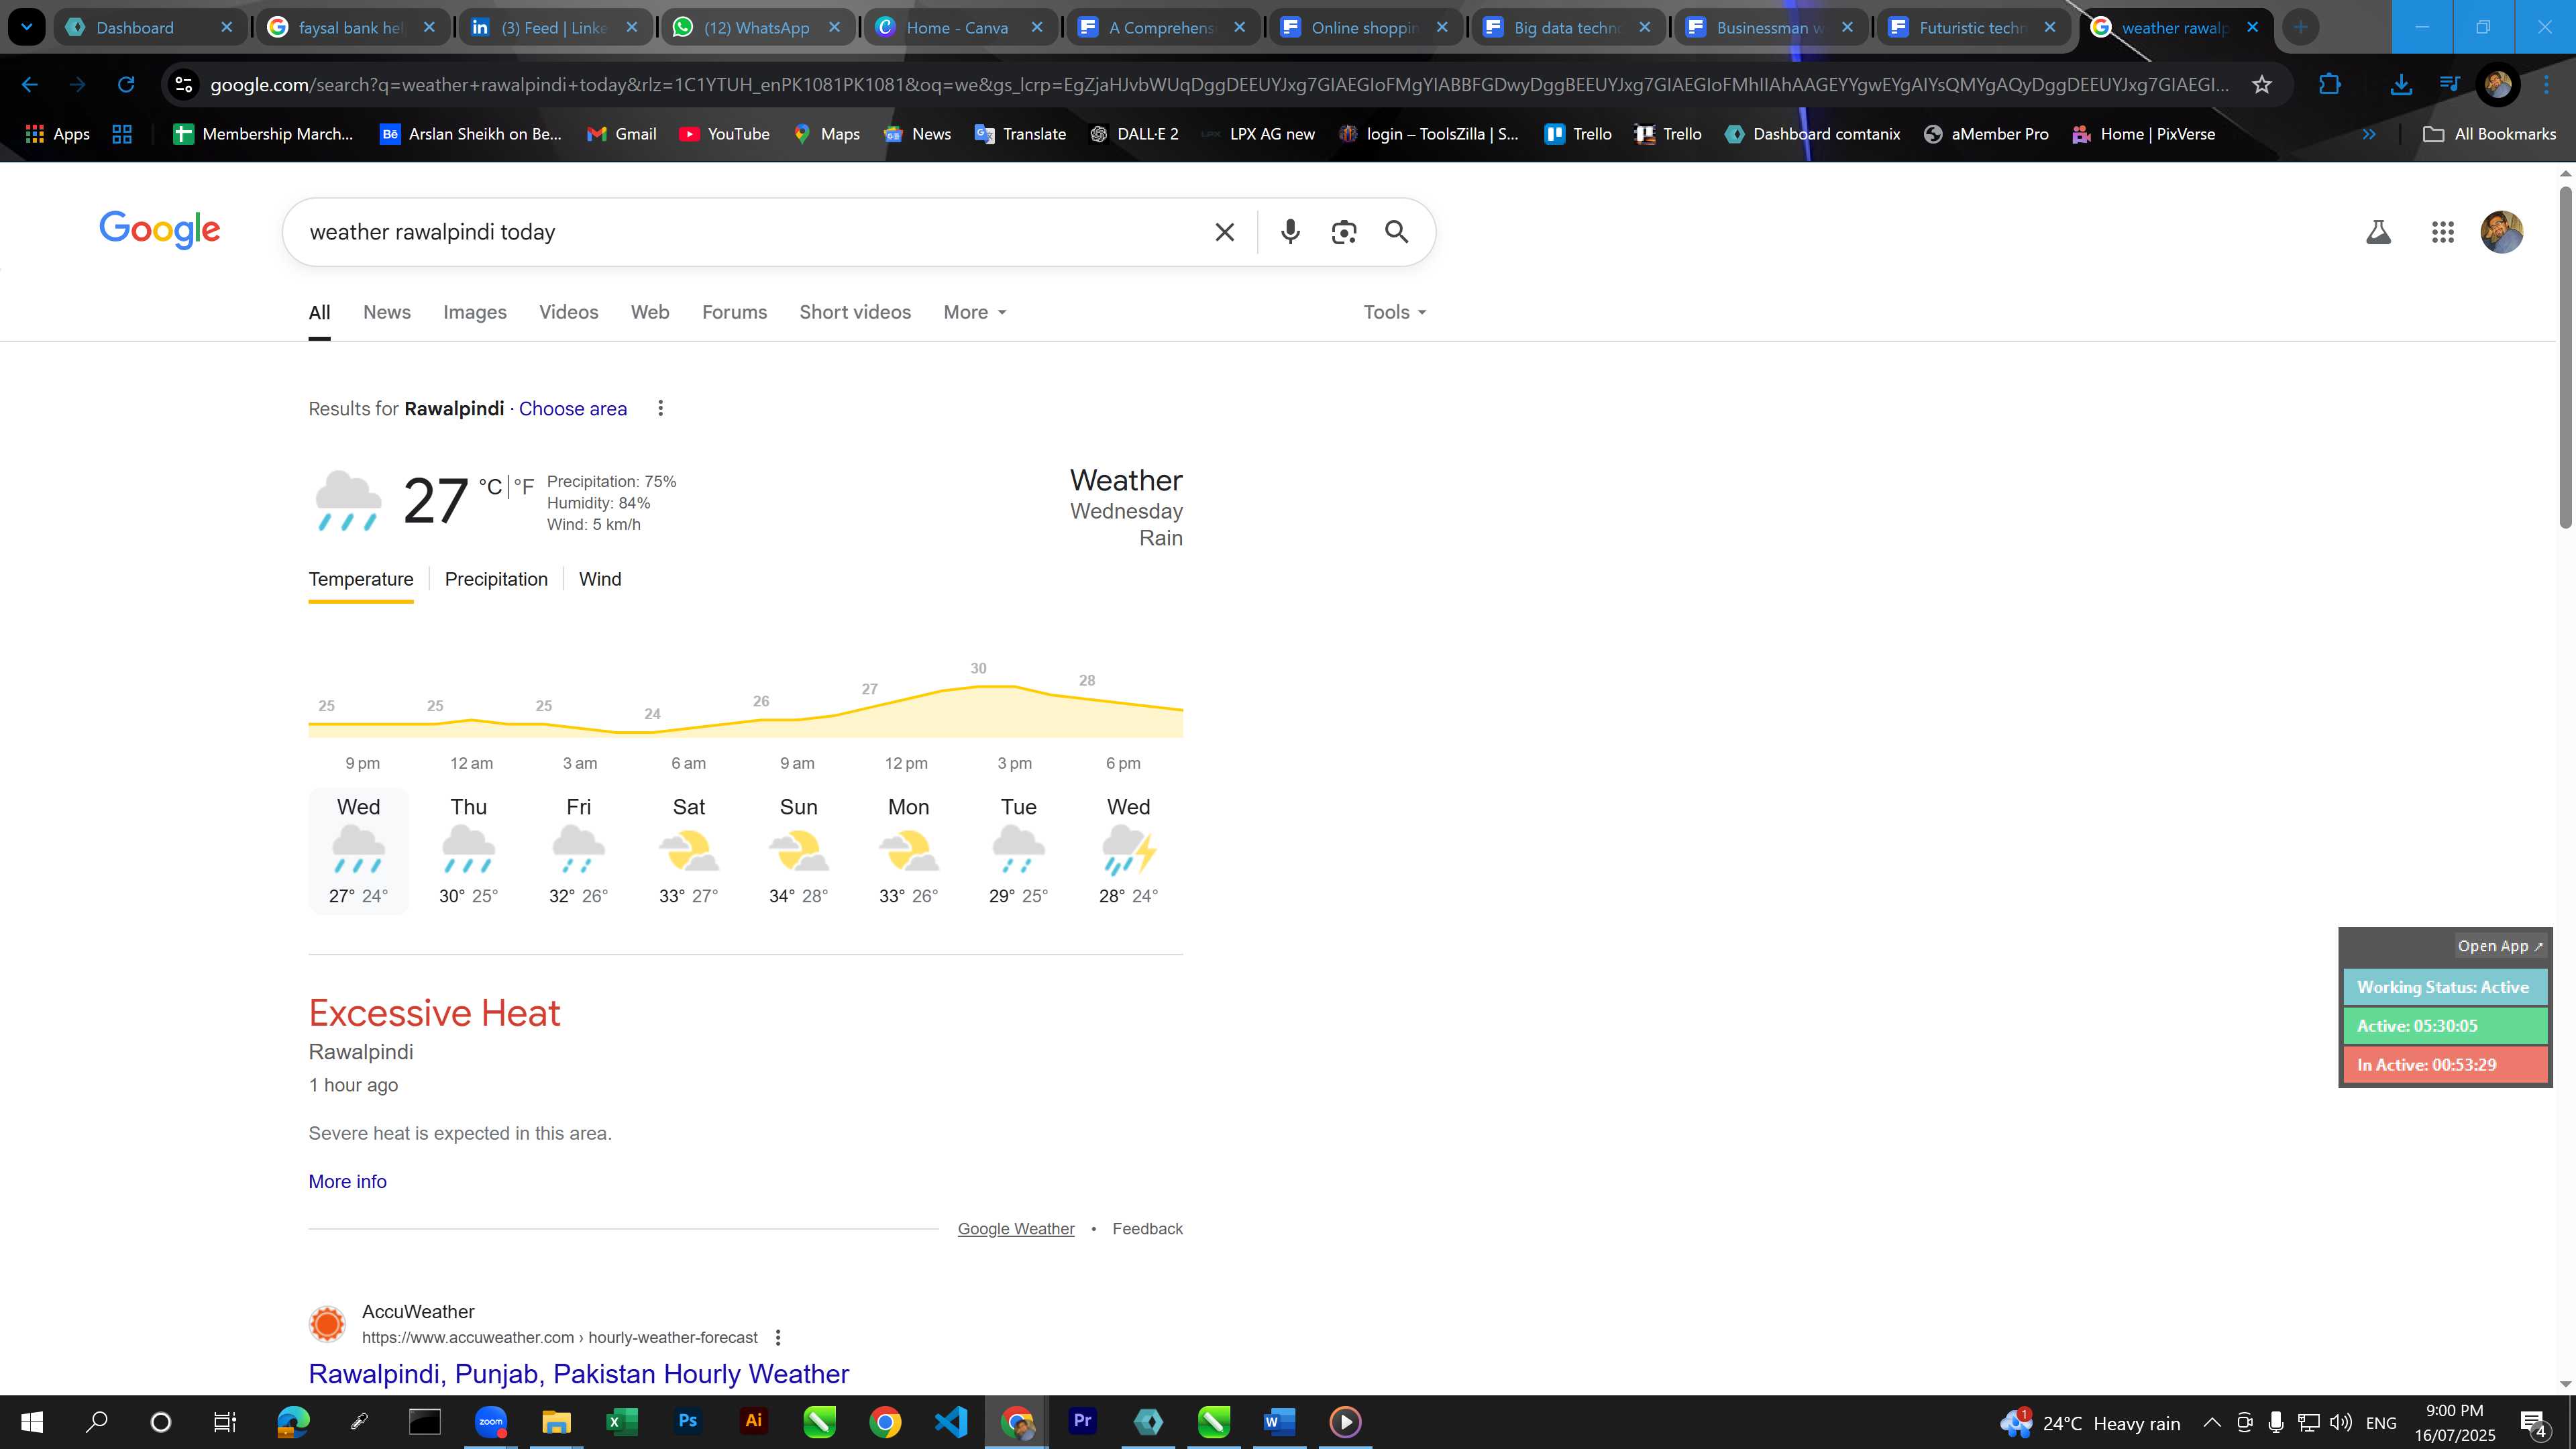Open the taskbar weather widget Heavy rain
Screen dimensions: 2576x1449
[x=2090, y=1423]
